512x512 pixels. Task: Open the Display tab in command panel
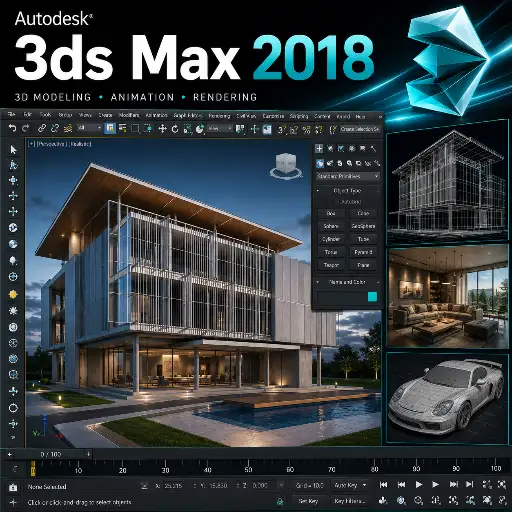coord(362,149)
